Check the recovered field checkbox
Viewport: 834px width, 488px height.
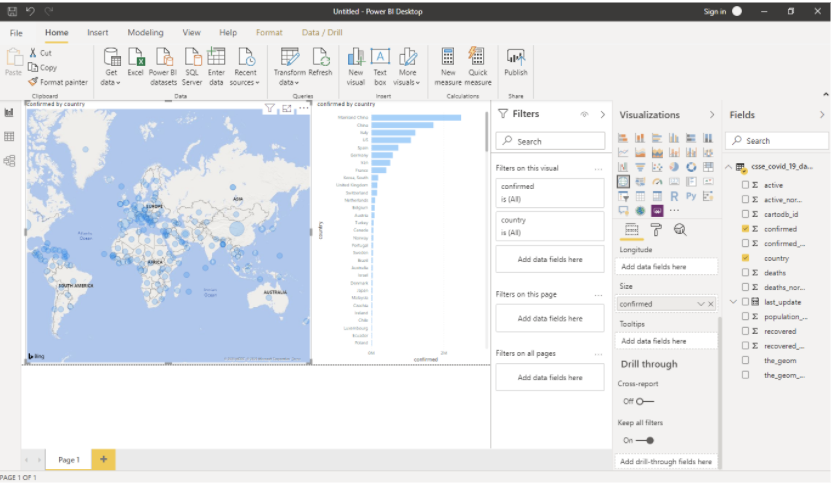point(745,331)
